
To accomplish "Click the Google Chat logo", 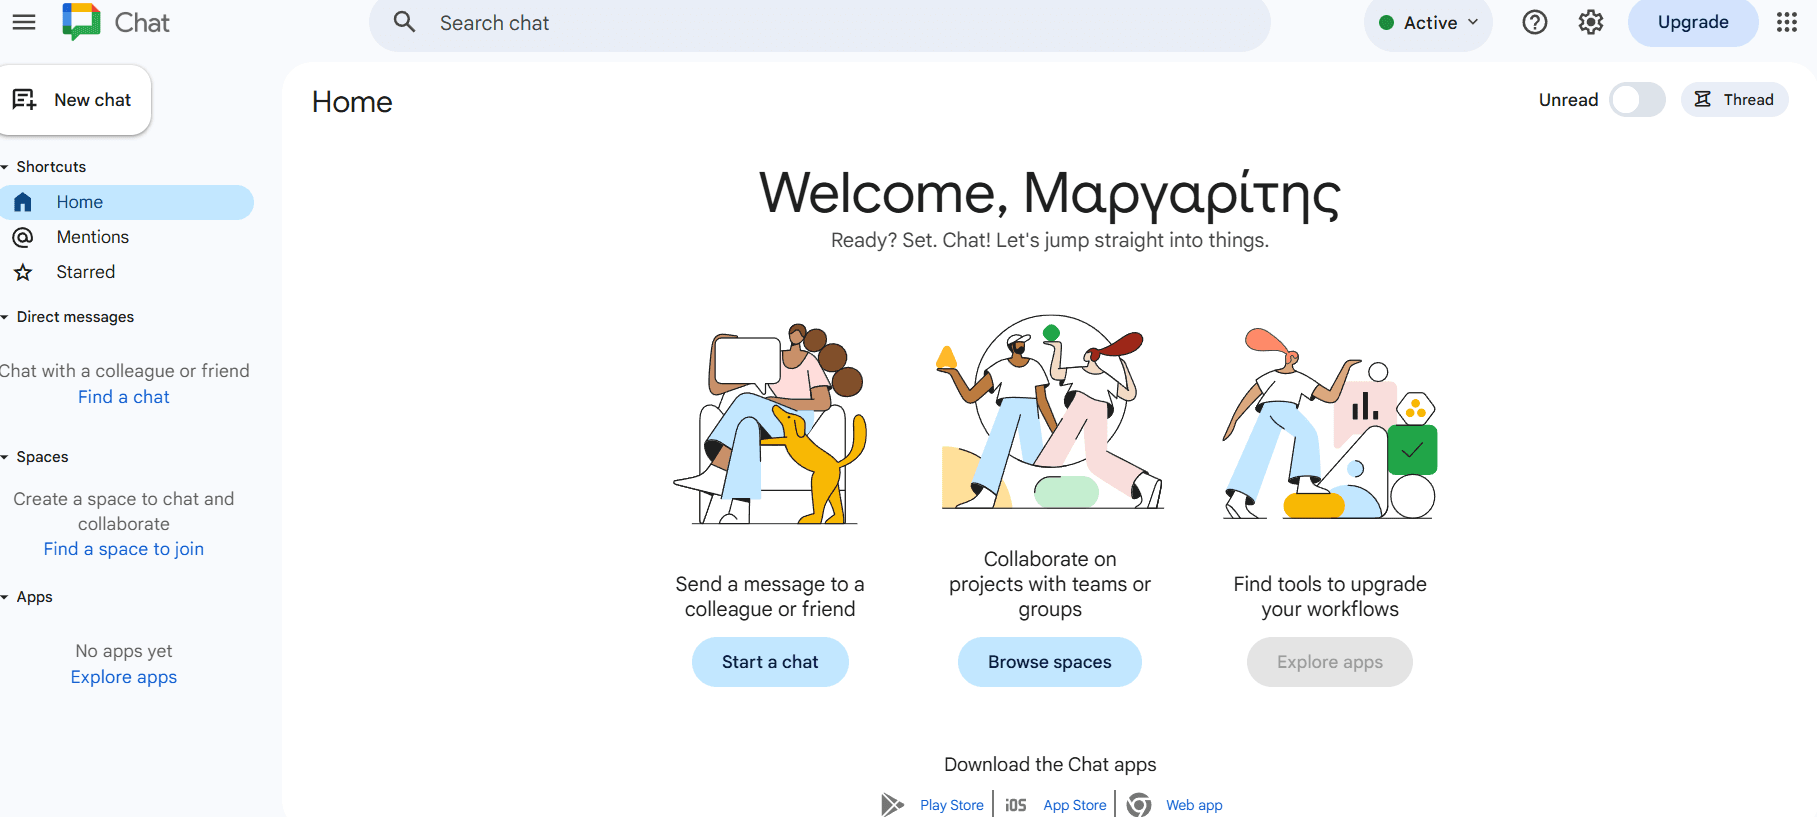I will tap(81, 22).
